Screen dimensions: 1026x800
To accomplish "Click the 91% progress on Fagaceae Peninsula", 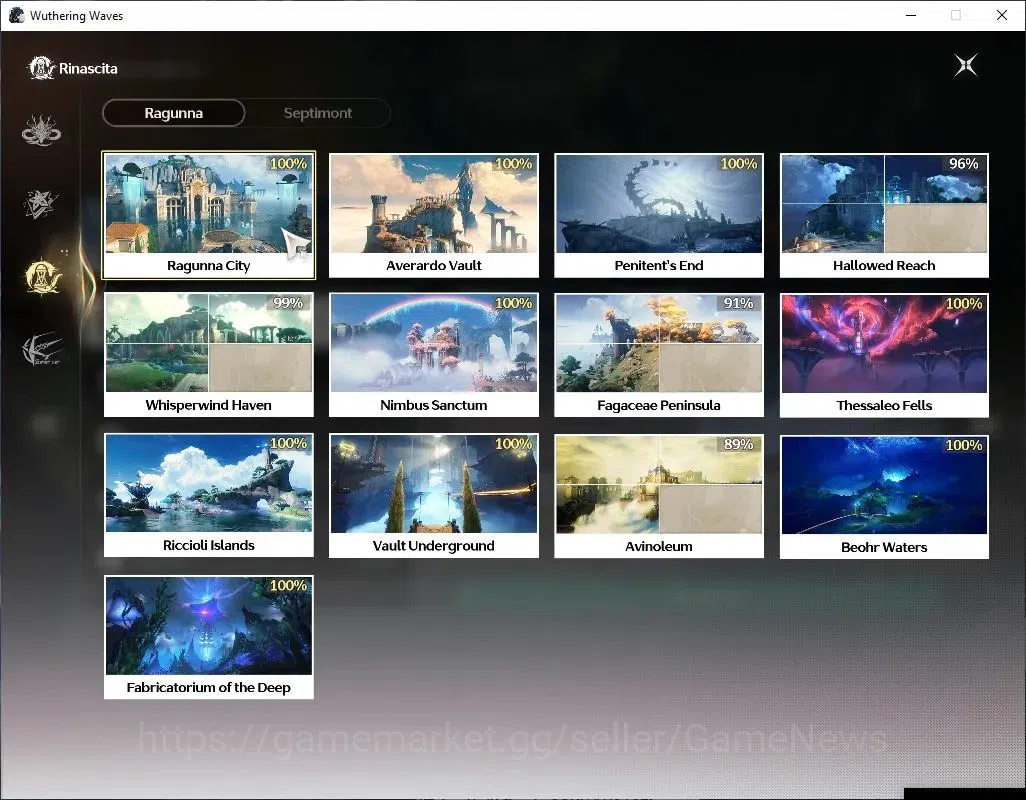I will click(x=738, y=303).
